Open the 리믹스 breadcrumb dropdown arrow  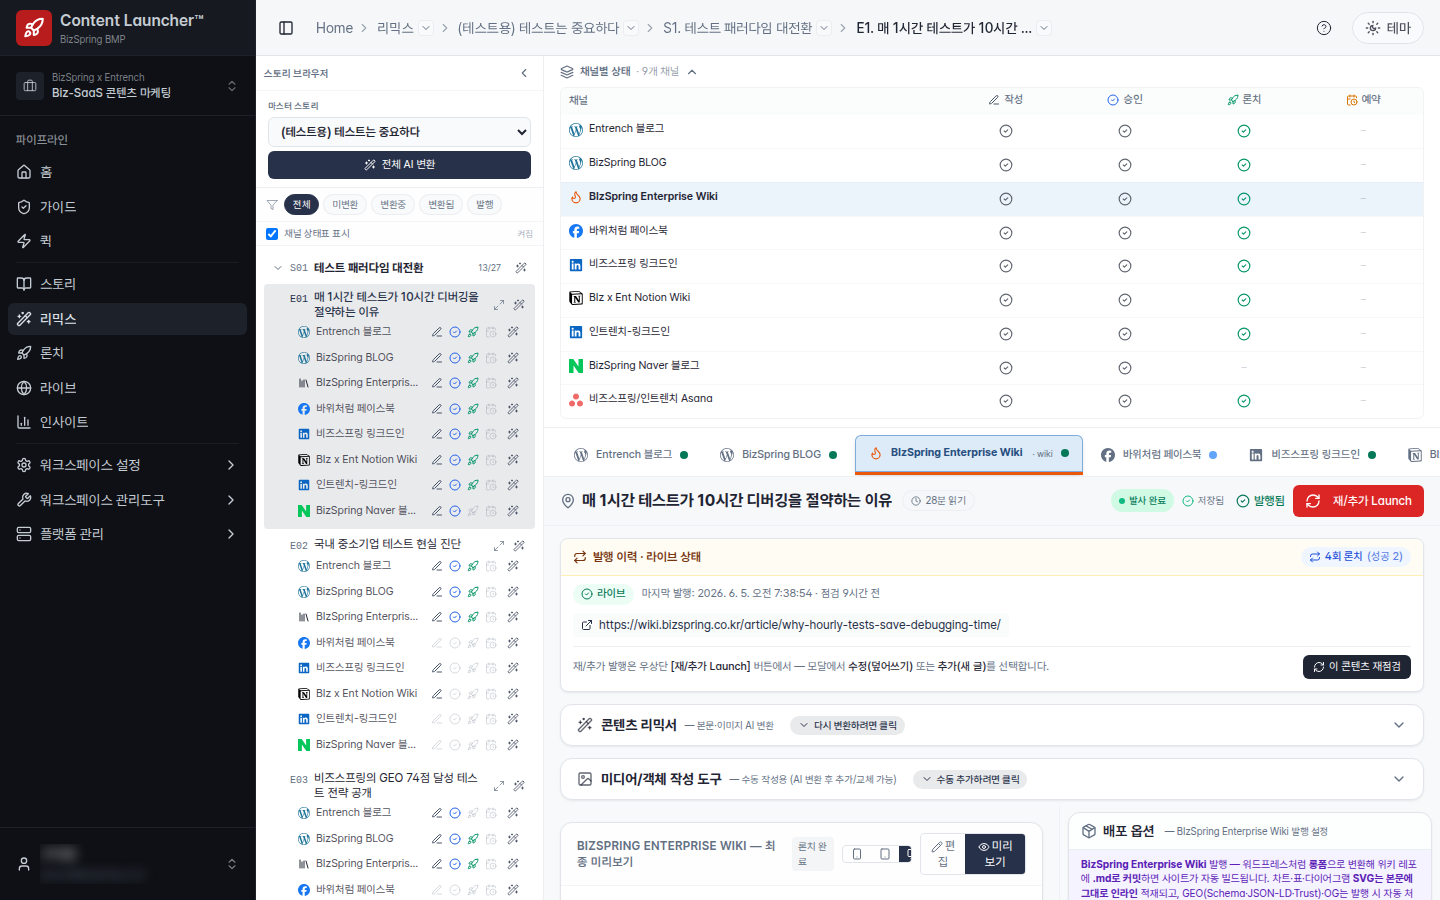(x=426, y=28)
